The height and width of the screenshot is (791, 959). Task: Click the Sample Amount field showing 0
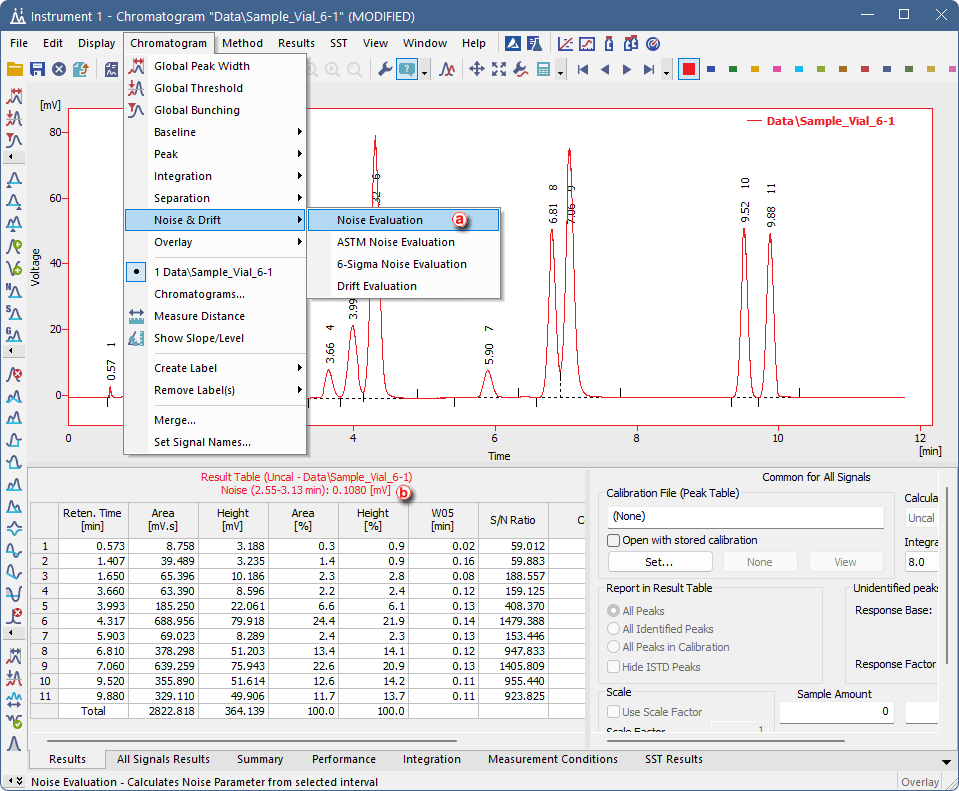click(x=837, y=711)
